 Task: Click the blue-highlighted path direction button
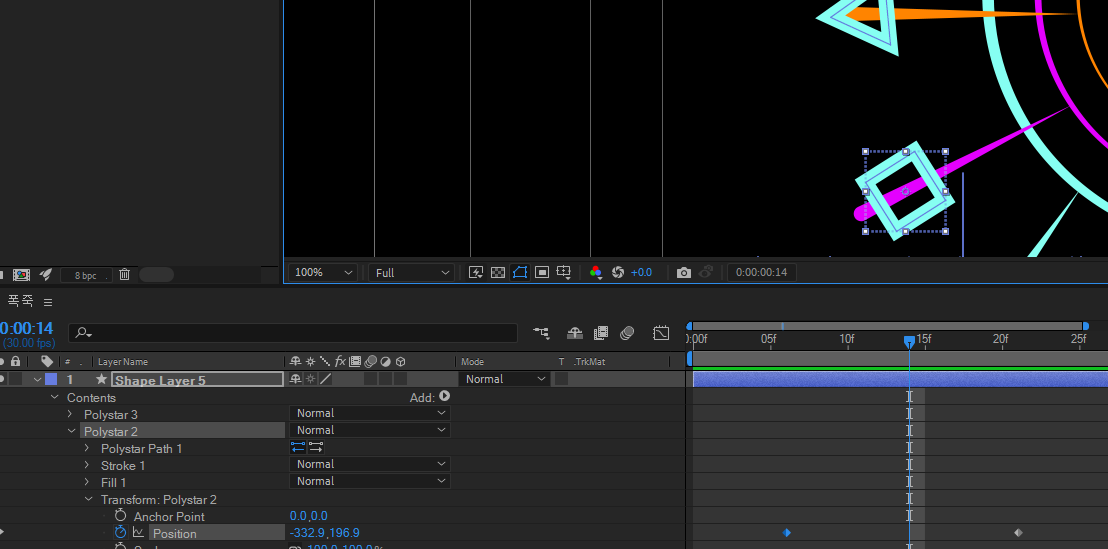298,447
